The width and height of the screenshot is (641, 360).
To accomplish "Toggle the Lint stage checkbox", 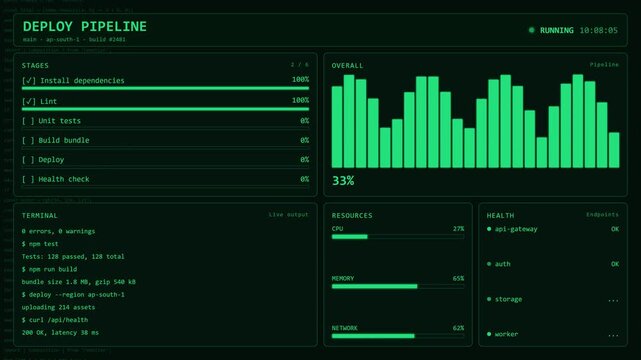I will click(29, 101).
